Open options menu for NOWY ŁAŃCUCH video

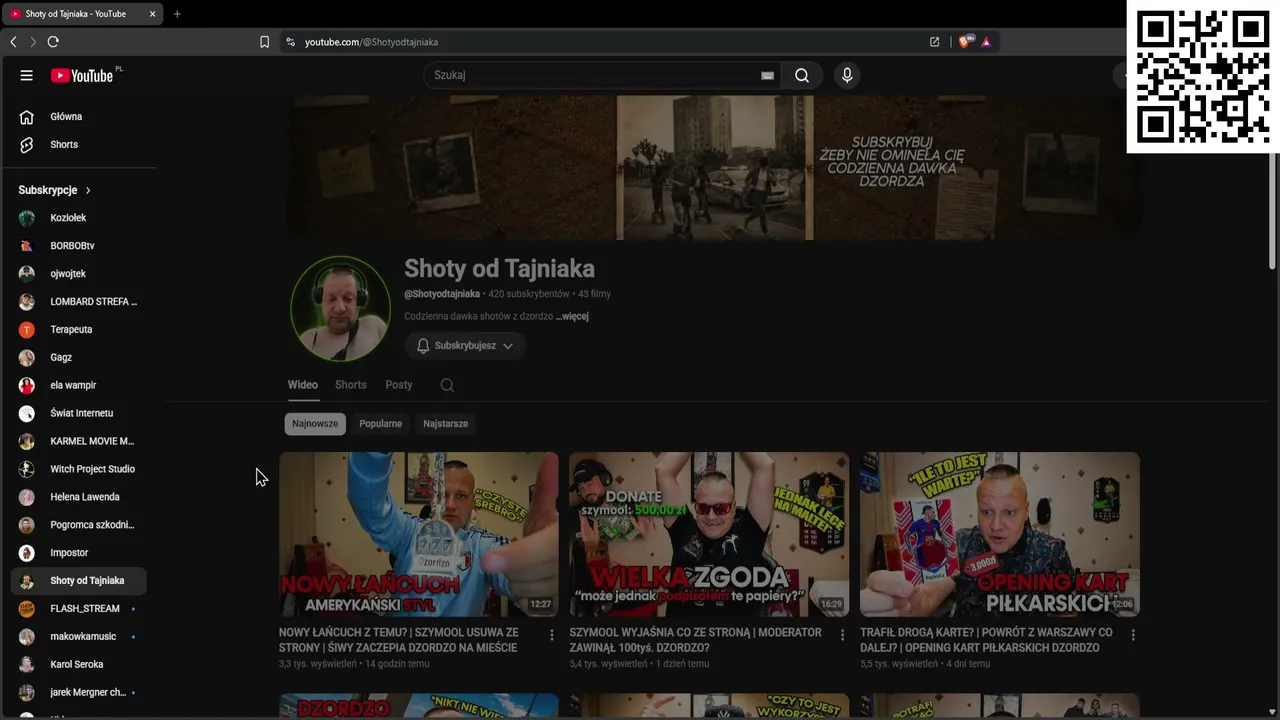(551, 635)
